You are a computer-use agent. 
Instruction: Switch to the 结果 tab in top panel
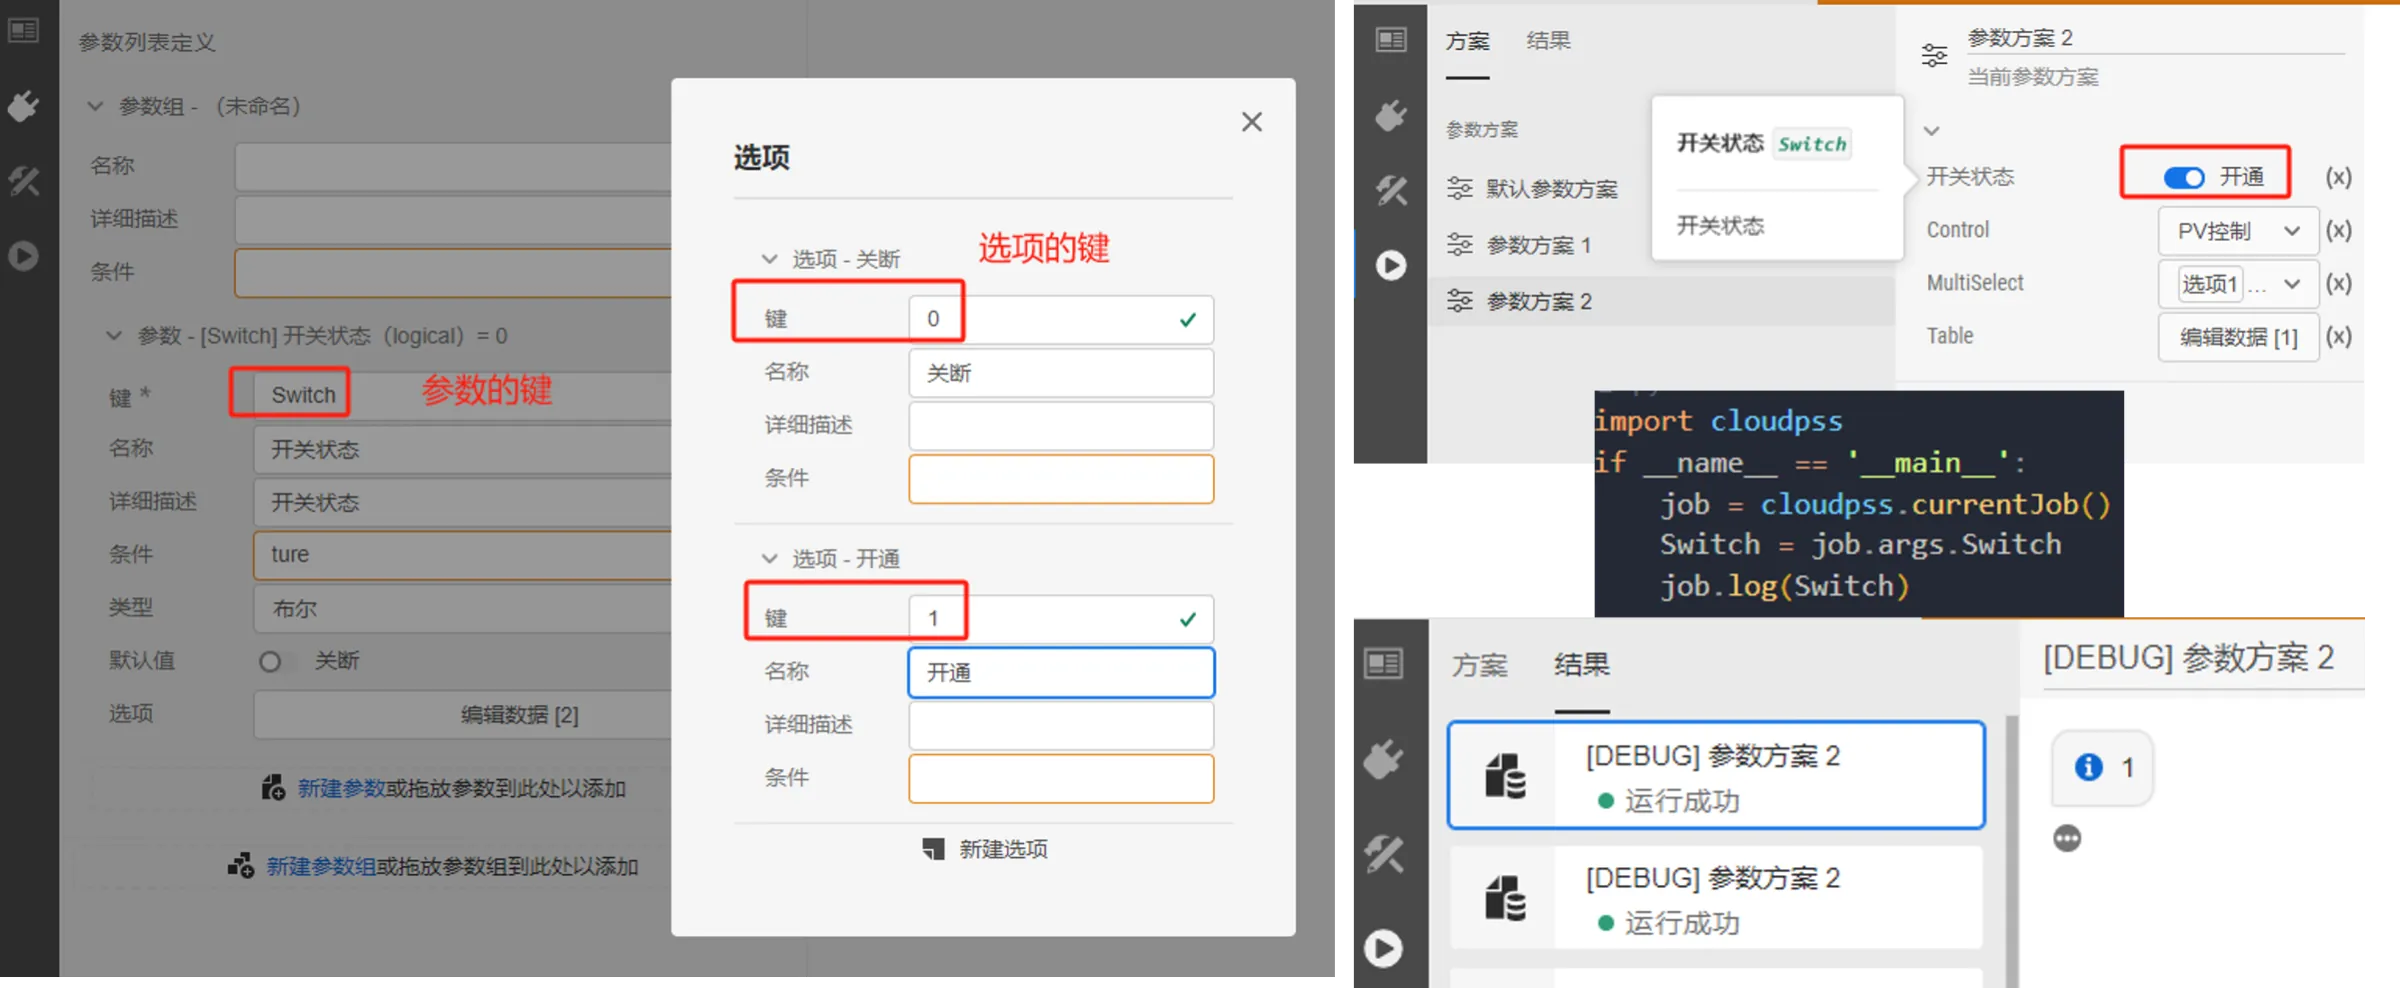click(1548, 41)
